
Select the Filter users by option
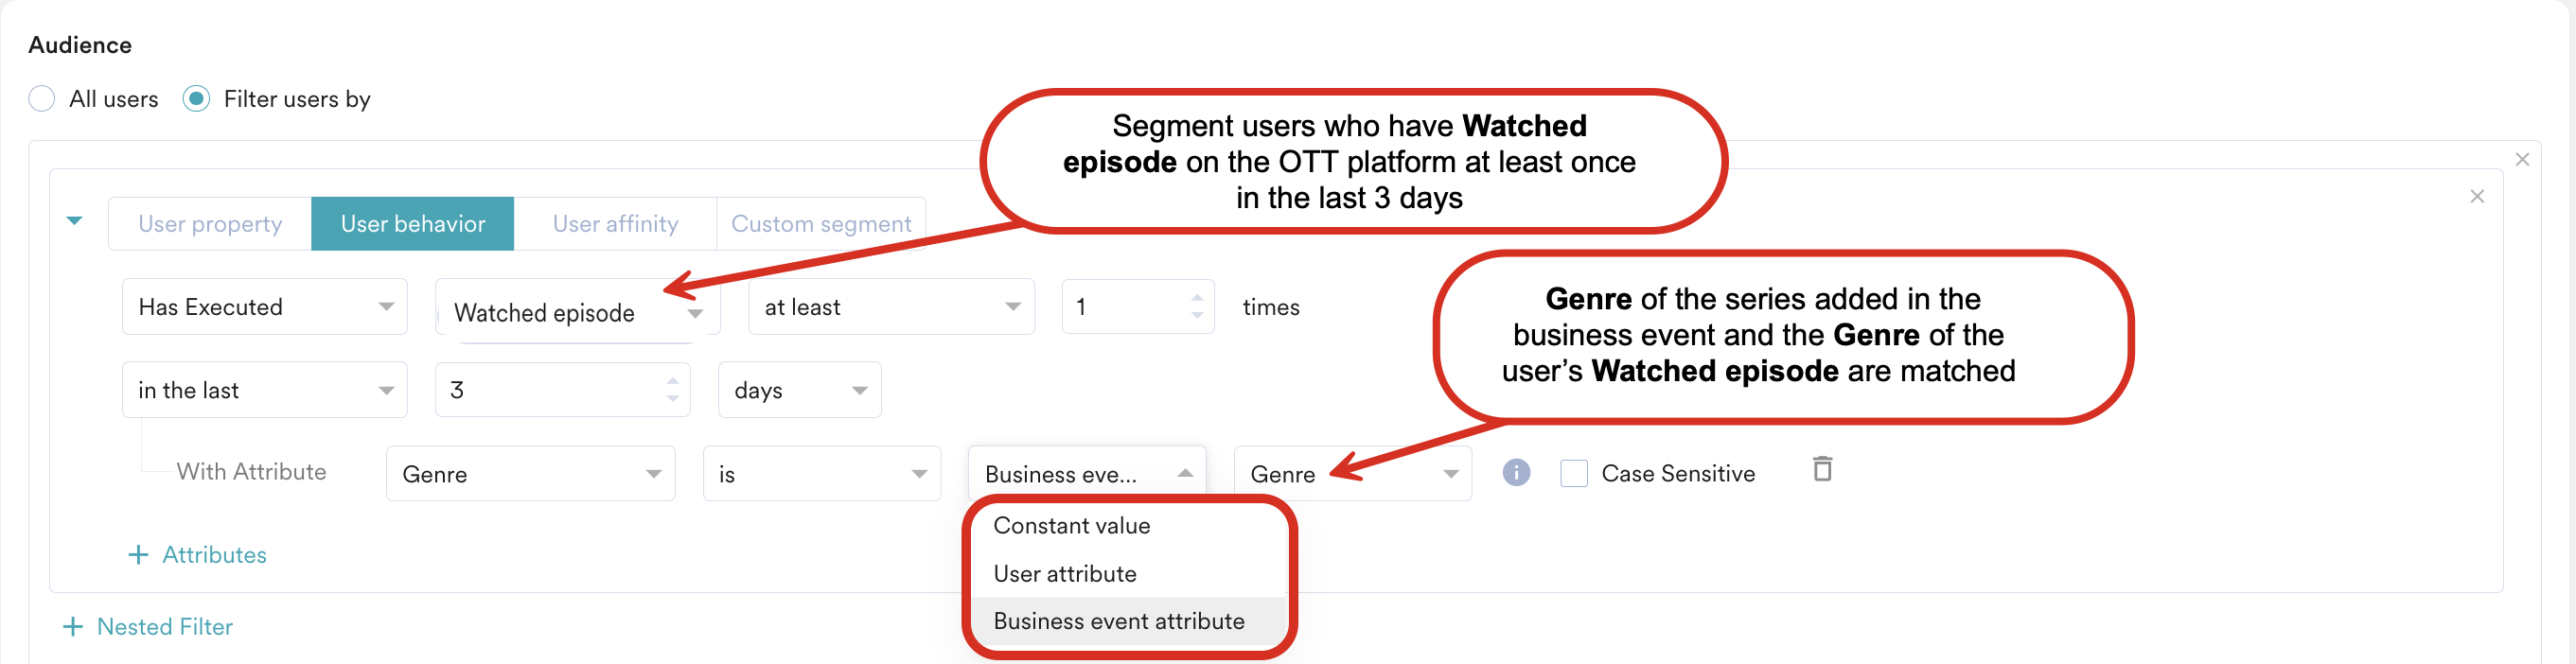pyautogui.click(x=197, y=99)
